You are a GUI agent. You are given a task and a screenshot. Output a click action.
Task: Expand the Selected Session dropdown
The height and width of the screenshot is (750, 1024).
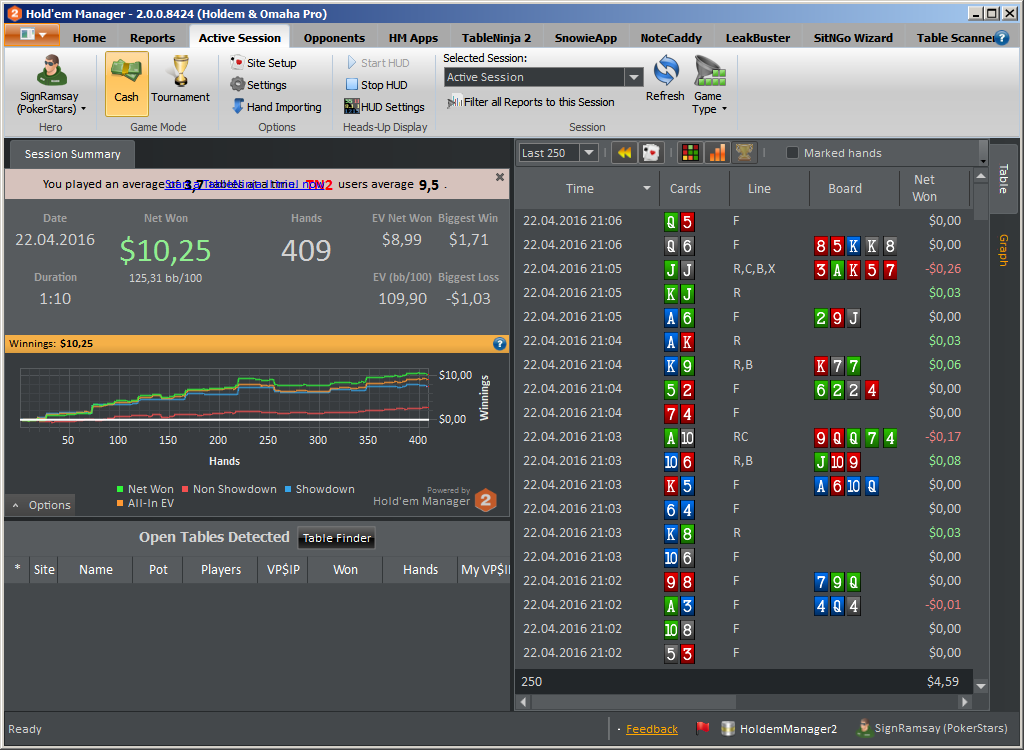click(633, 77)
